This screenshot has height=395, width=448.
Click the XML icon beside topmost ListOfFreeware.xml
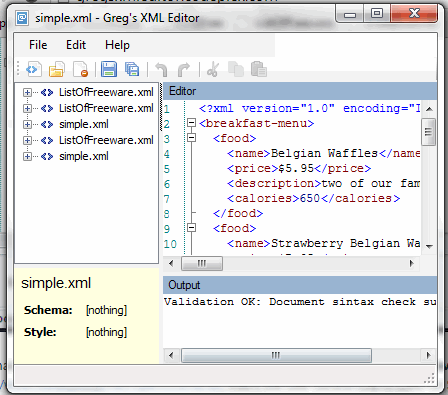point(47,92)
